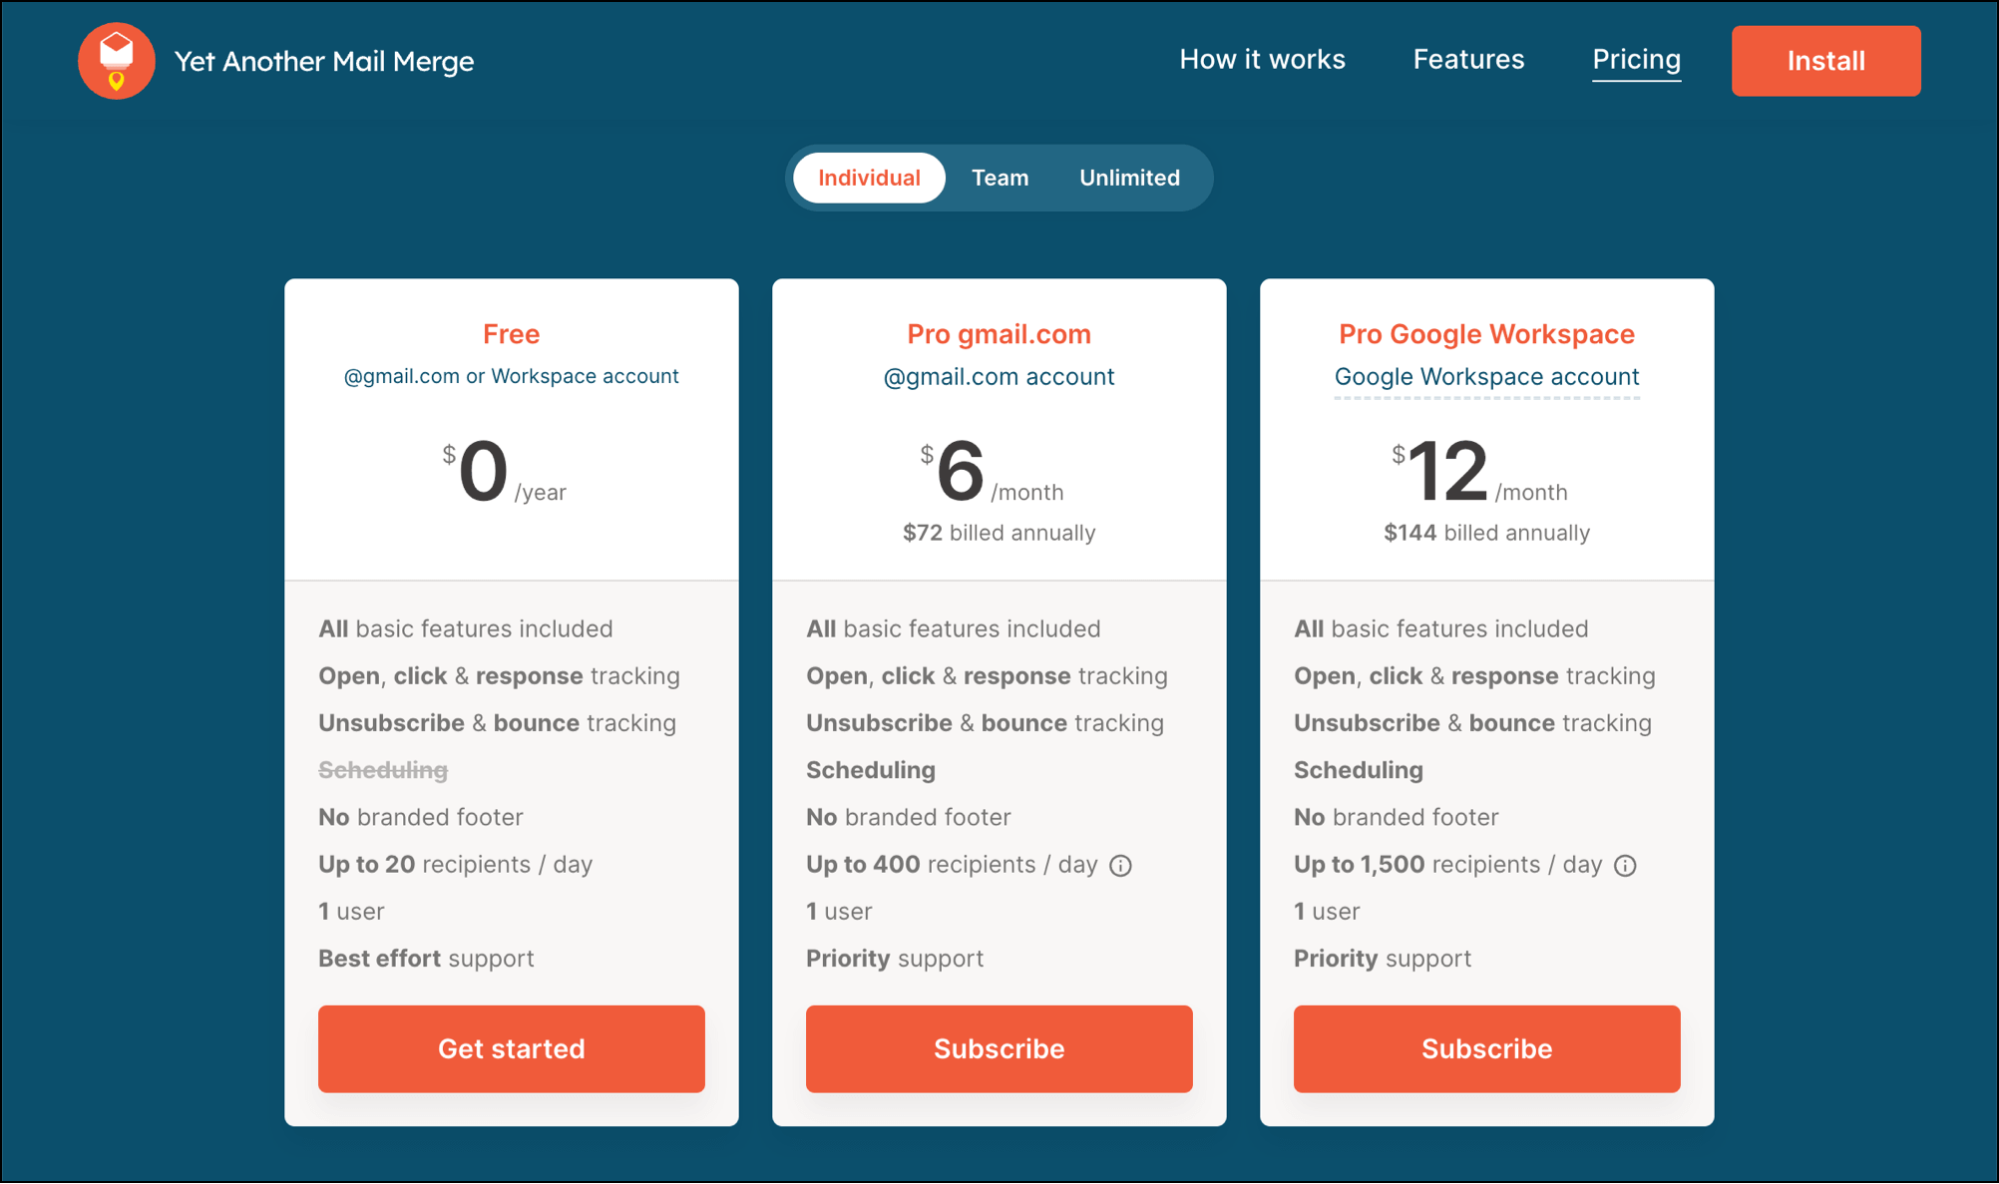
Task: Click the Best effort support text
Action: (x=426, y=958)
